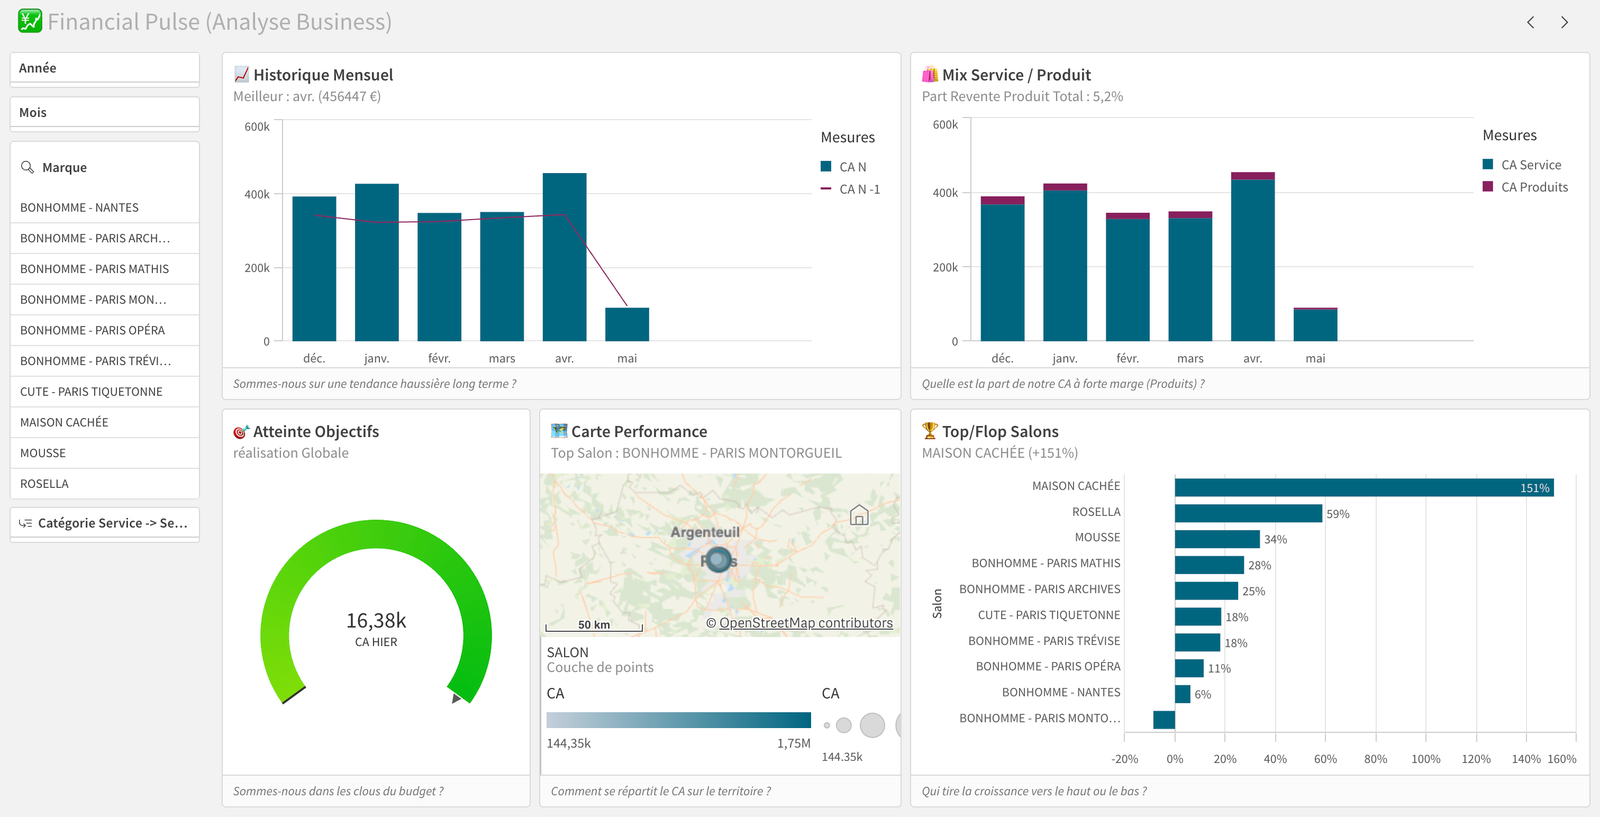Click the 144,35k gradient minimum value
Viewport: 1600px width, 817px height.
[x=569, y=743]
